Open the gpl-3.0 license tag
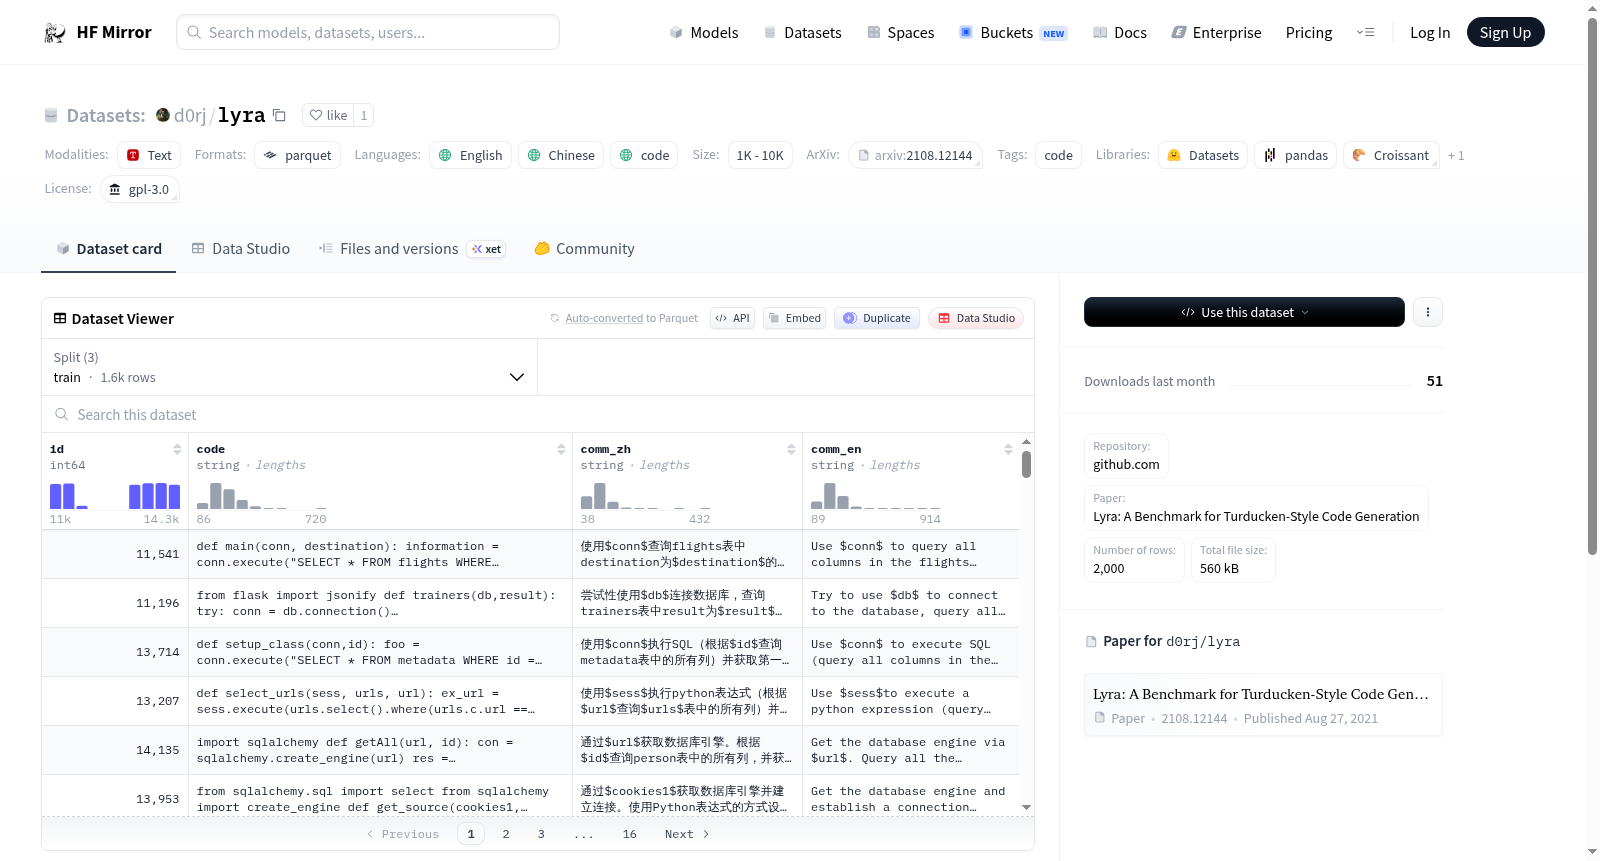Image resolution: width=1600 pixels, height=861 pixels. pos(140,189)
